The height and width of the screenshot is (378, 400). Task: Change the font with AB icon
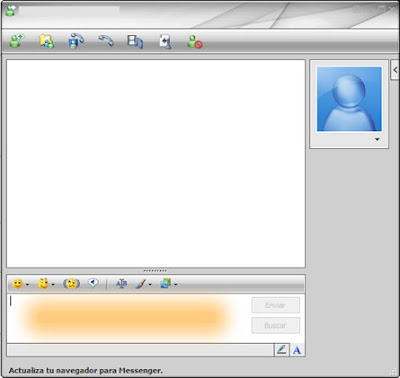pos(121,284)
